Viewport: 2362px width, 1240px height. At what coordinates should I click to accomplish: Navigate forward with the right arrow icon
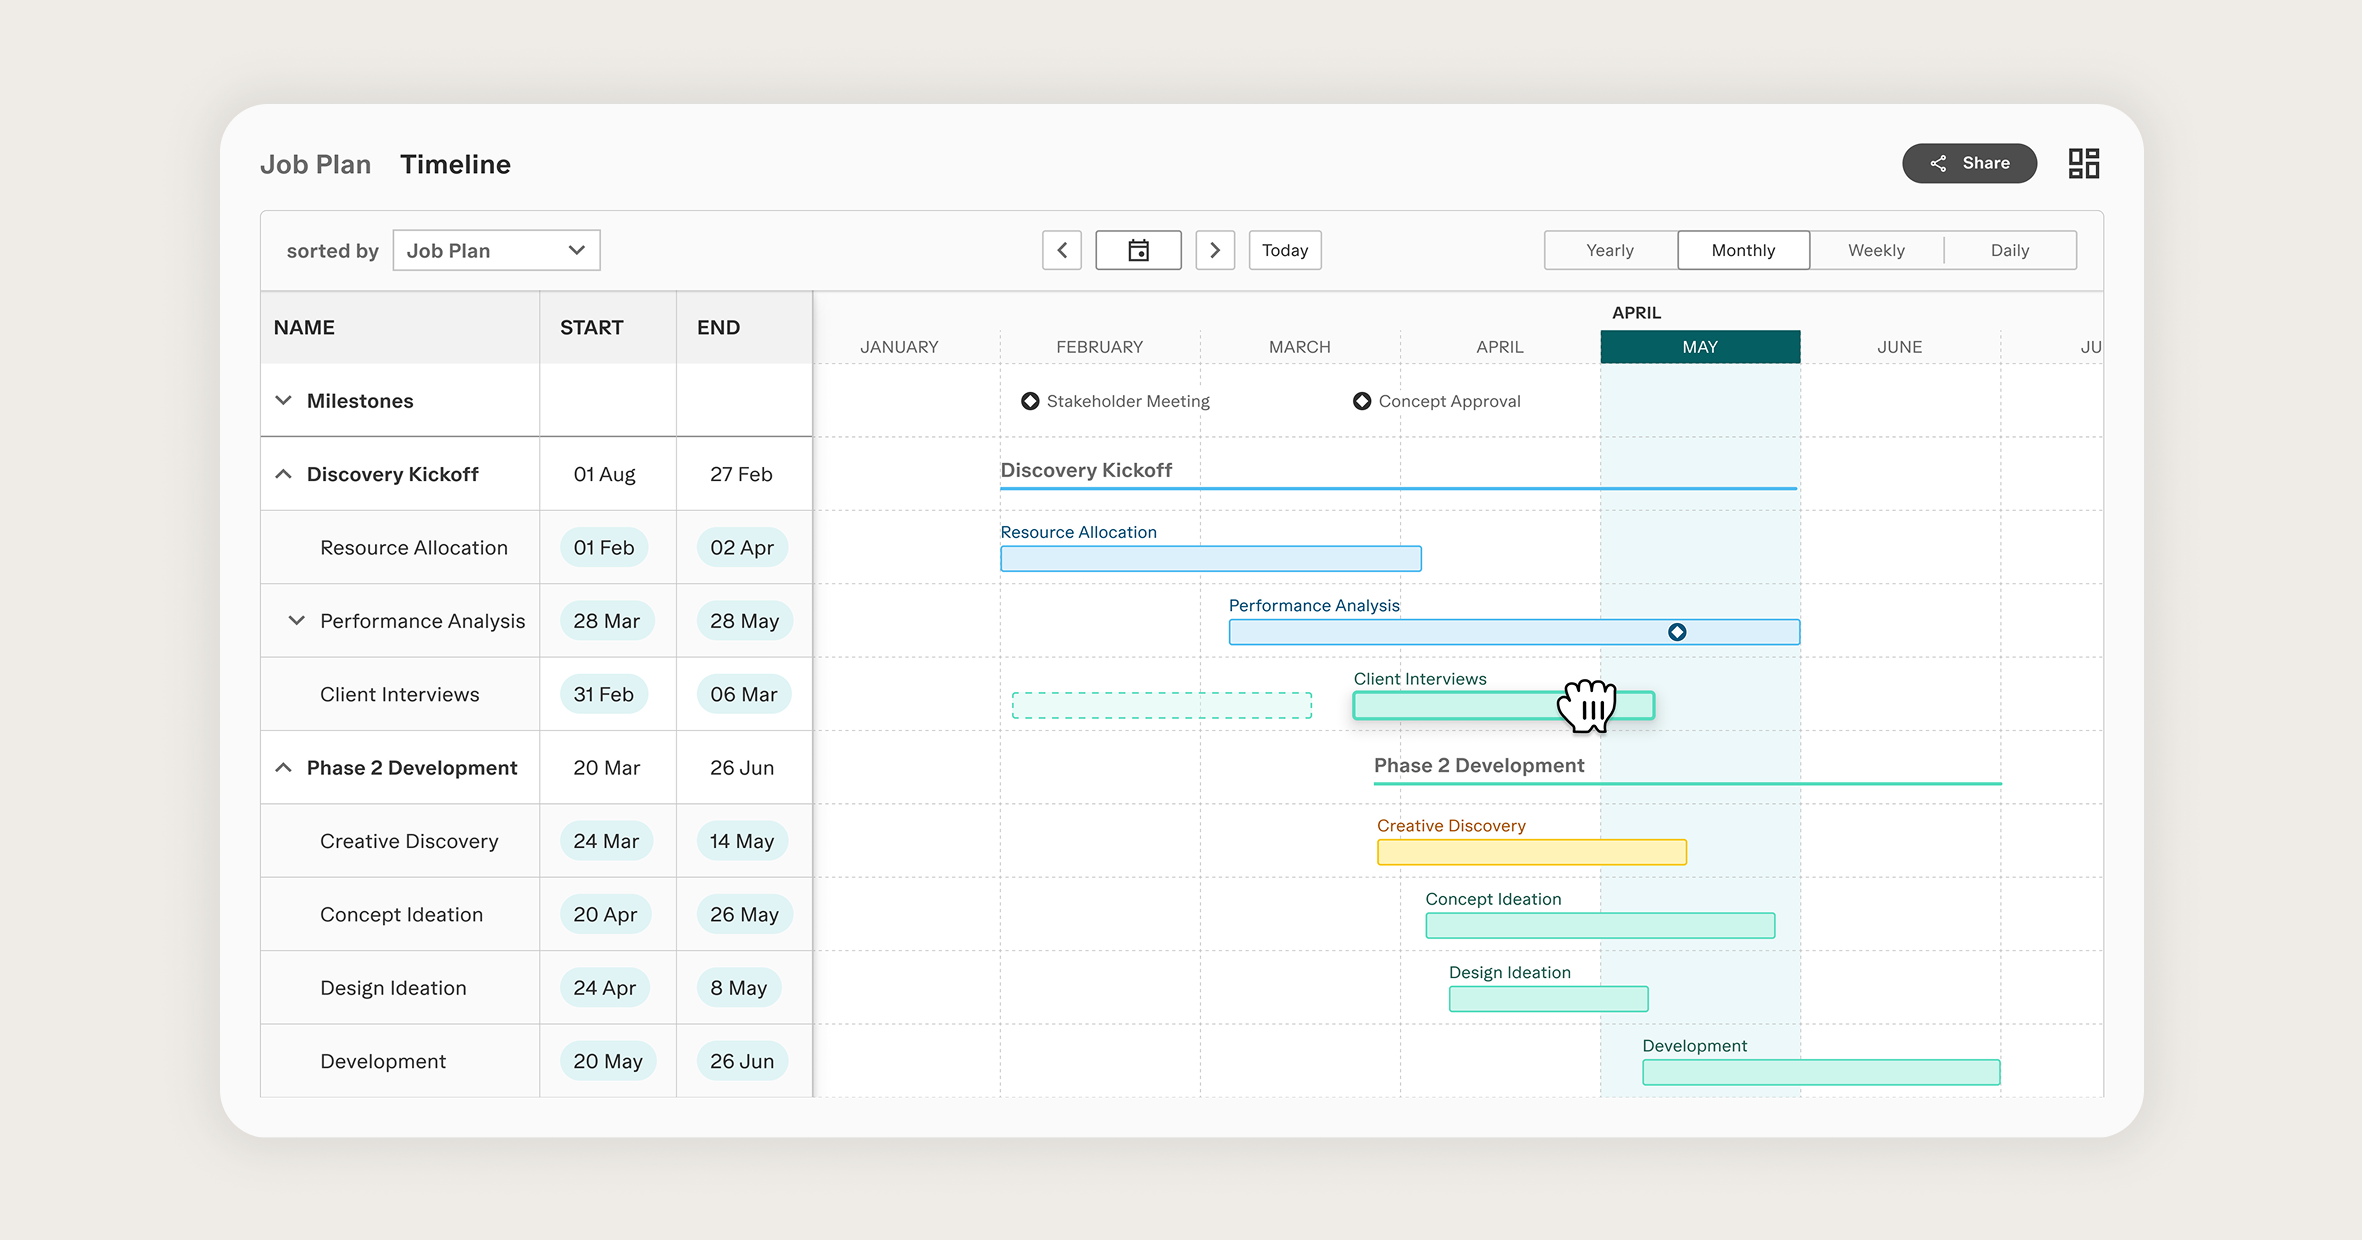[x=1215, y=250]
